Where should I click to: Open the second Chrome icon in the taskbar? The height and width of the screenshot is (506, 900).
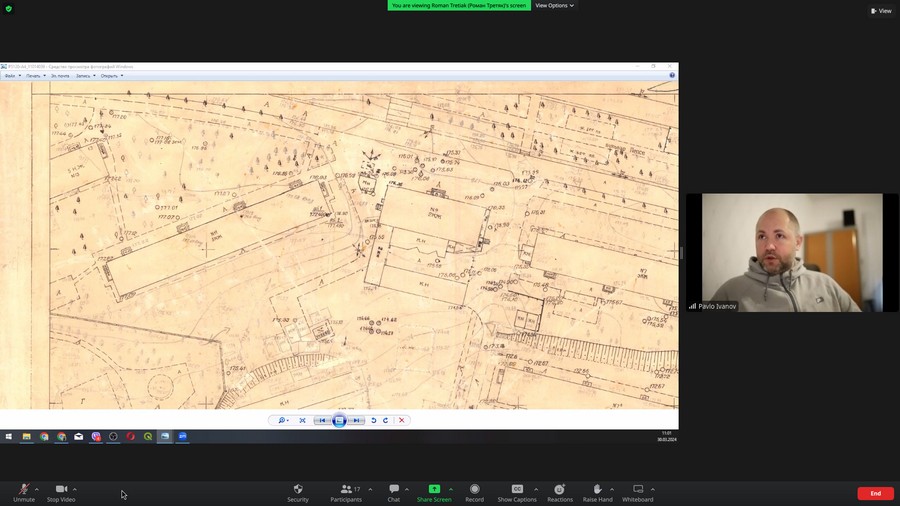[x=61, y=437]
